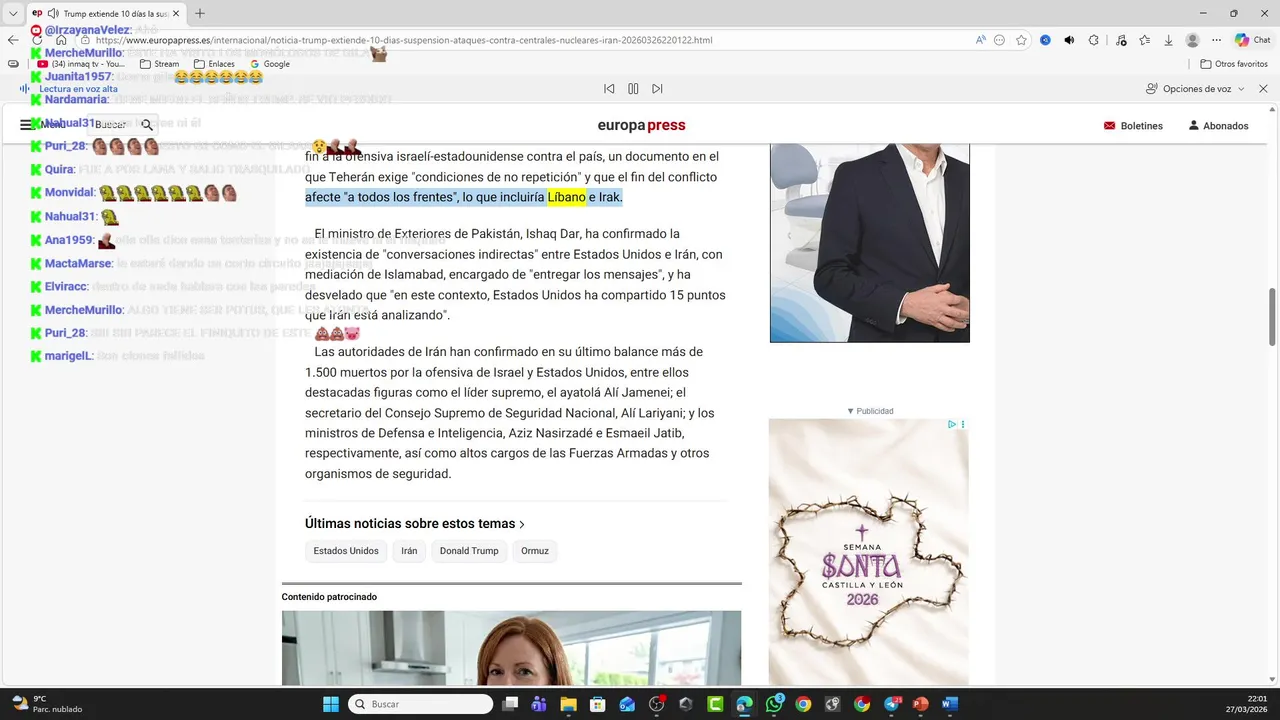Open the Stream bookmarks folder
1280x720 pixels.
(159, 64)
